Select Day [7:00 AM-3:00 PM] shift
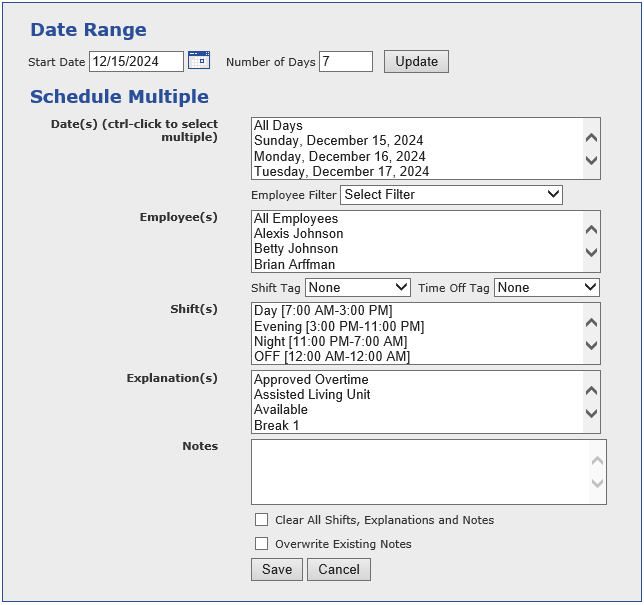Image resolution: width=644 pixels, height=605 pixels. 417,311
